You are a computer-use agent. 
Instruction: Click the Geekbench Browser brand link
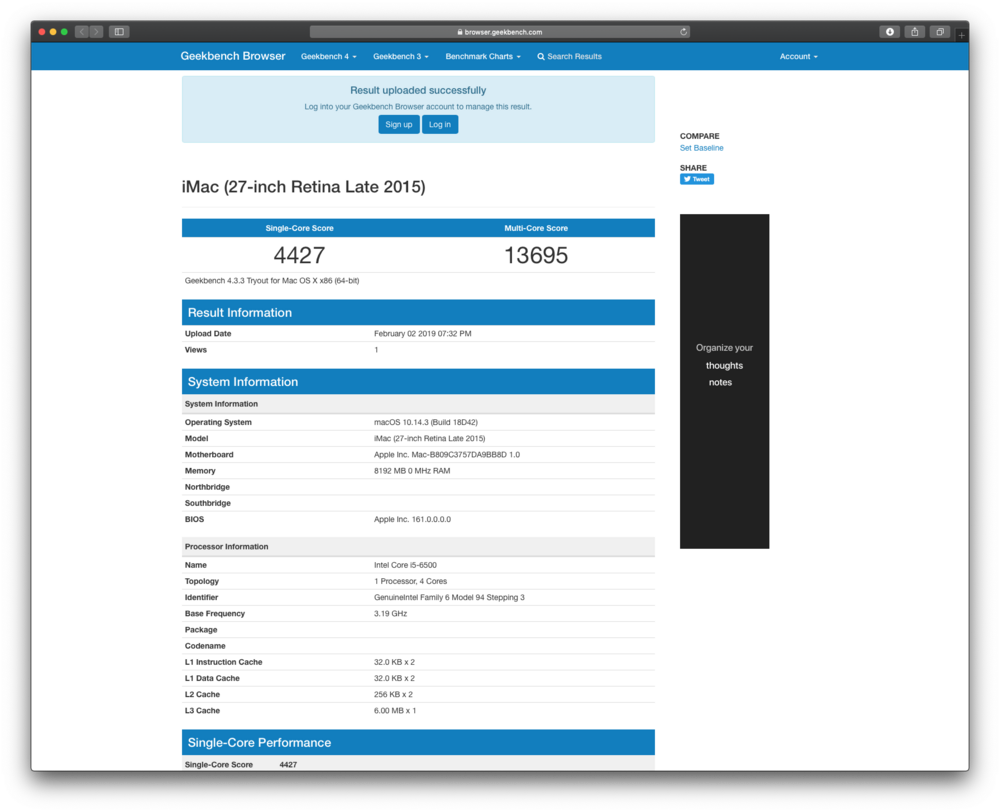pyautogui.click(x=233, y=57)
